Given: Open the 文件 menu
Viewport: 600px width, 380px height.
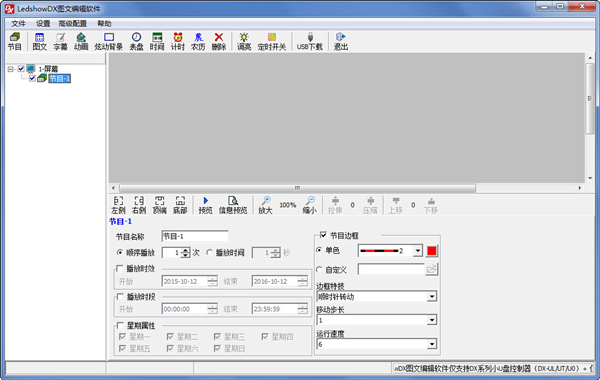Looking at the screenshot, I should click(x=18, y=24).
